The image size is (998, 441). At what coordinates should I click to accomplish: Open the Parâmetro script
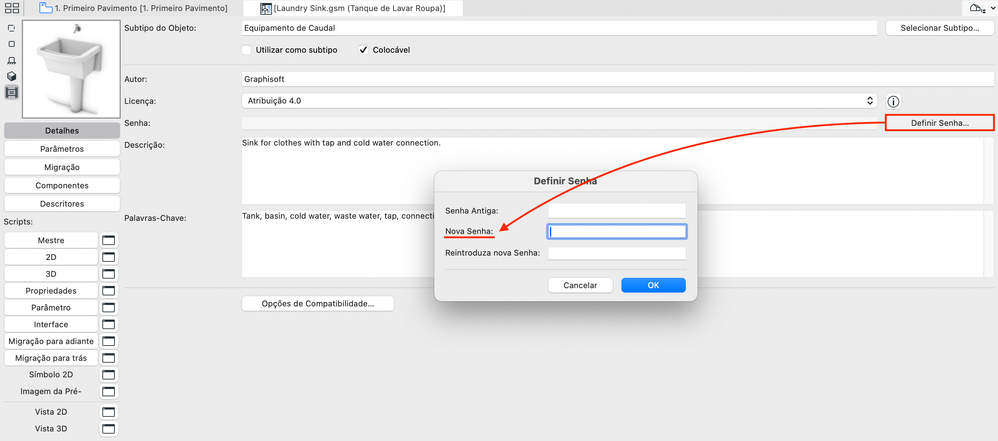[x=51, y=307]
